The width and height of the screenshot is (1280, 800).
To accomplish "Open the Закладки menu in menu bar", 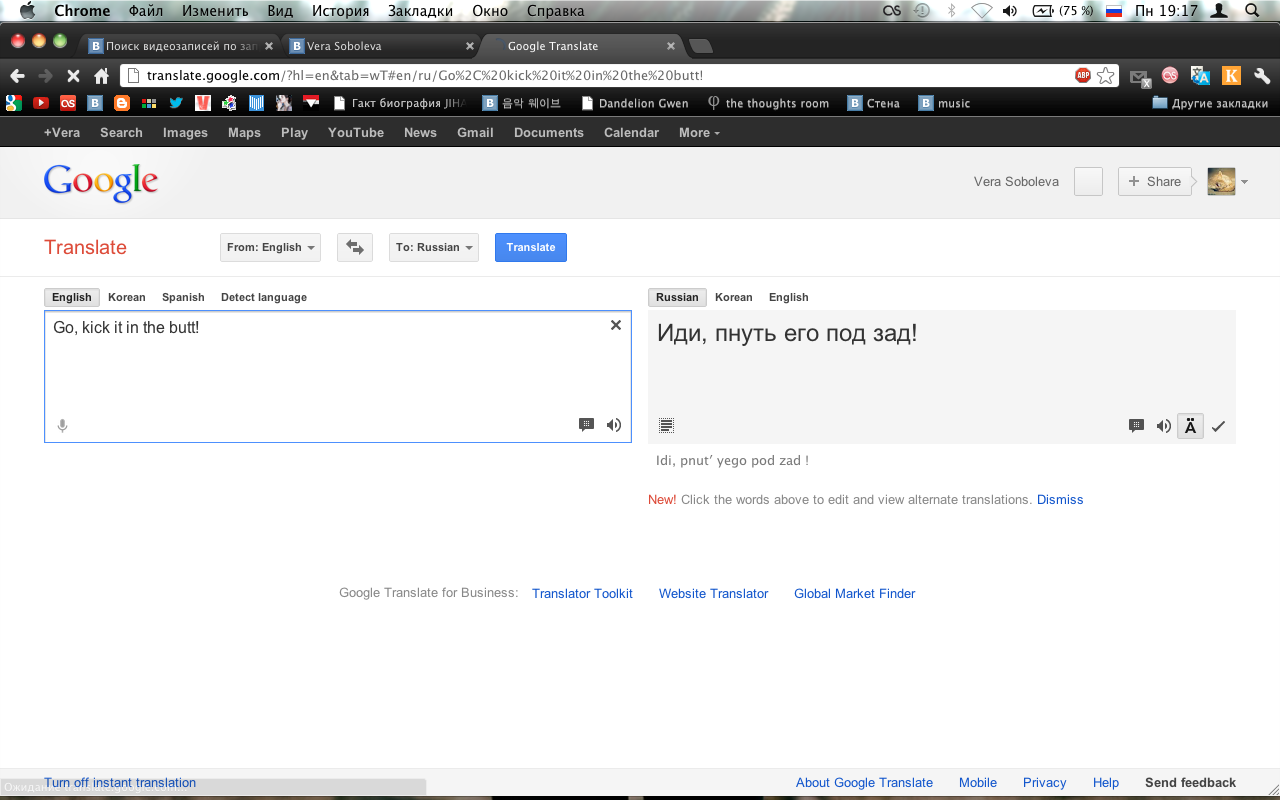I will (x=421, y=11).
